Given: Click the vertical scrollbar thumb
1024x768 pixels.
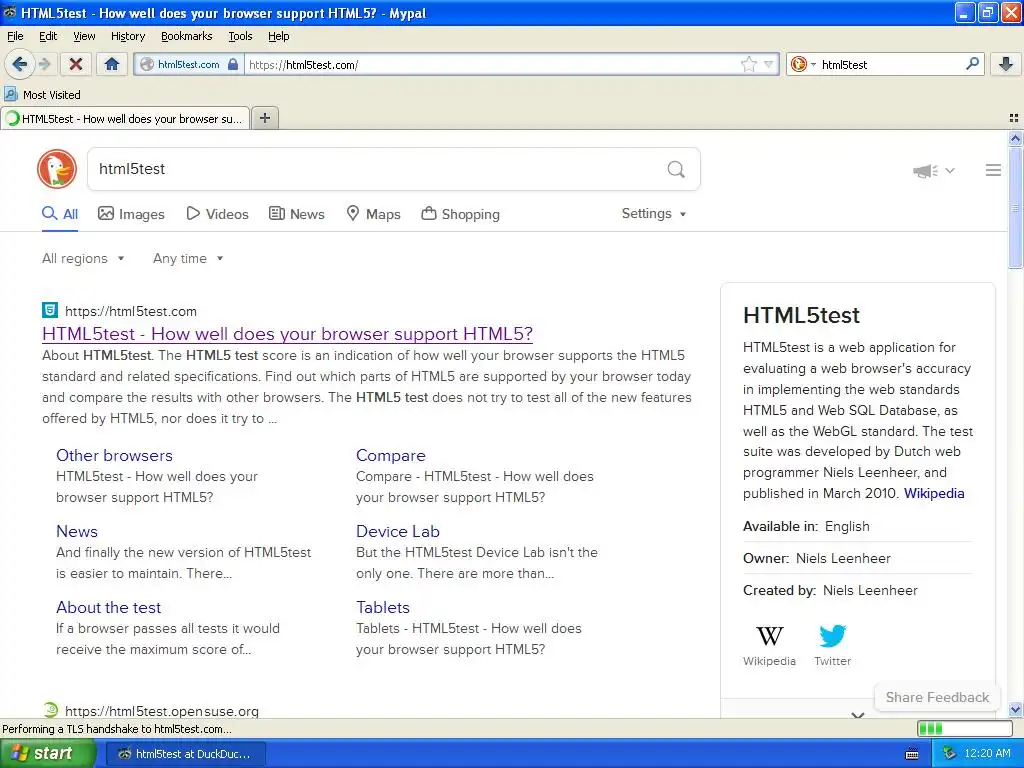Looking at the screenshot, I should tap(1015, 208).
